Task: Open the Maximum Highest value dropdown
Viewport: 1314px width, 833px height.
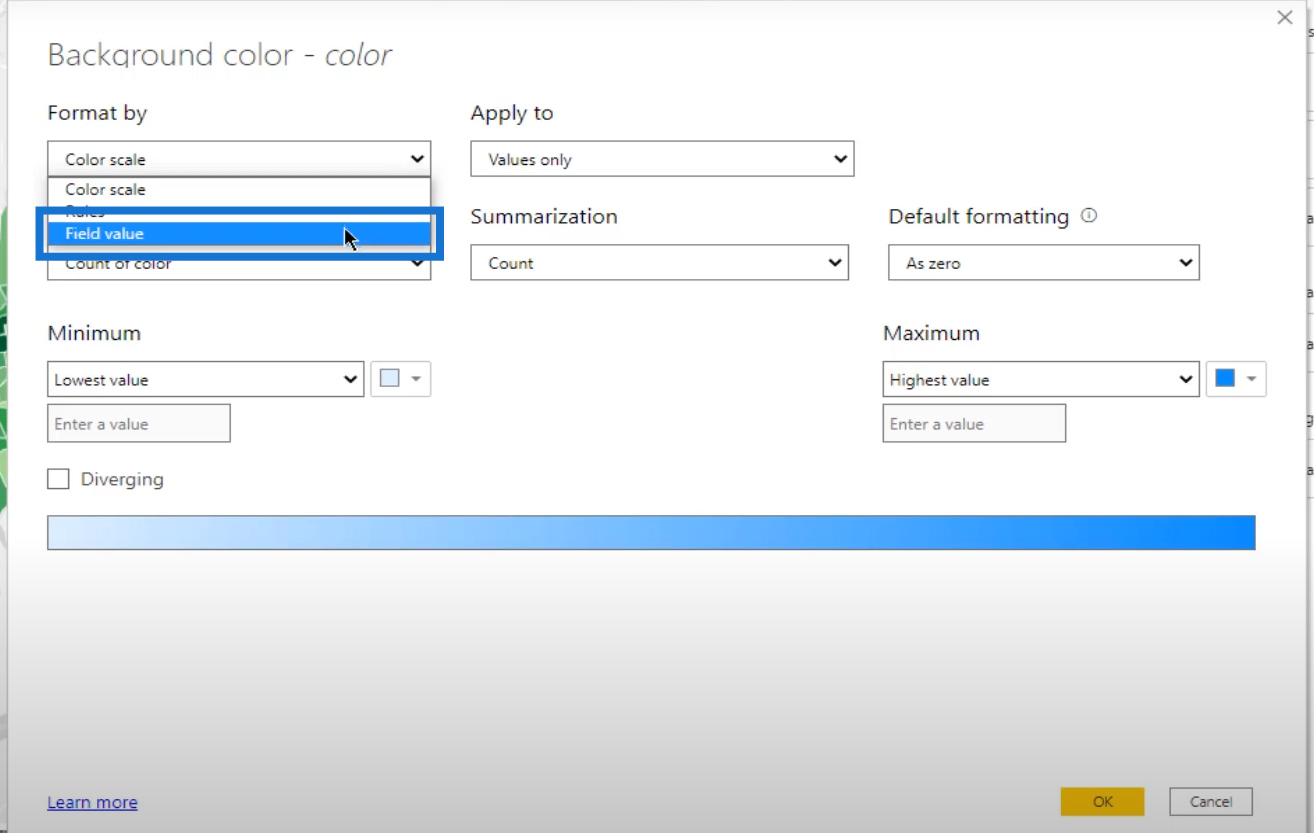Action: pyautogui.click(x=1041, y=379)
